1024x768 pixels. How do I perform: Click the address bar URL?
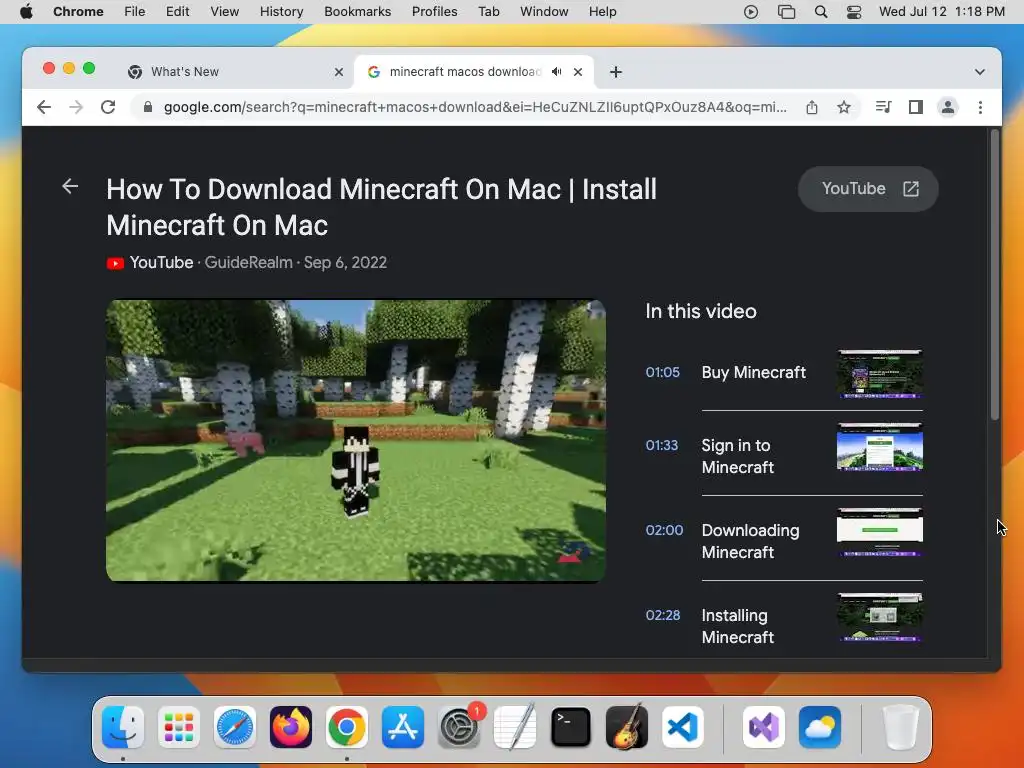click(475, 107)
